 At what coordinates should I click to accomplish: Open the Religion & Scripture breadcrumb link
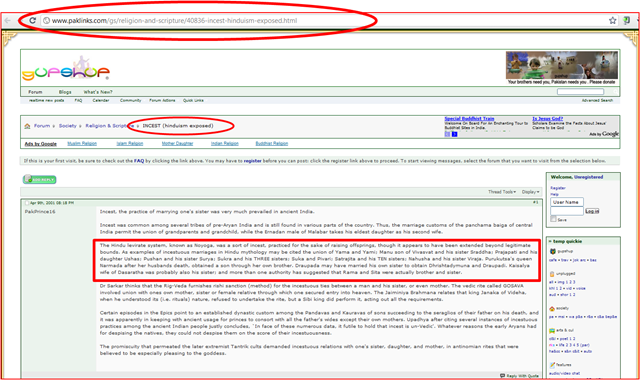[x=109, y=126]
